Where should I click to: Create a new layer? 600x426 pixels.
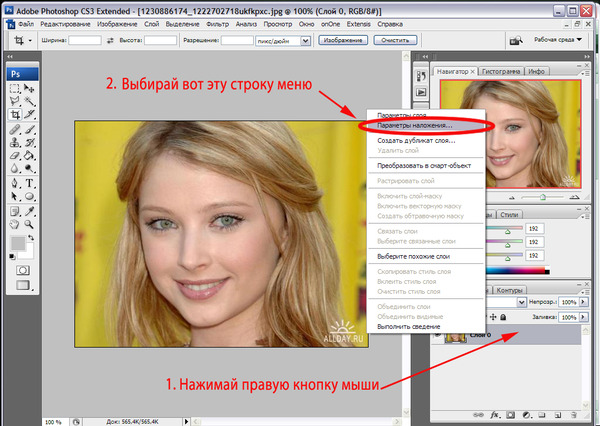tap(558, 415)
